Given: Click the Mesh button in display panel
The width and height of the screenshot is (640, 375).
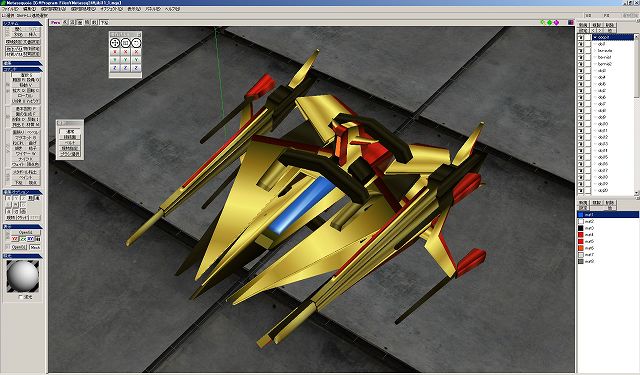Looking at the screenshot, I should pyautogui.click(x=36, y=247).
